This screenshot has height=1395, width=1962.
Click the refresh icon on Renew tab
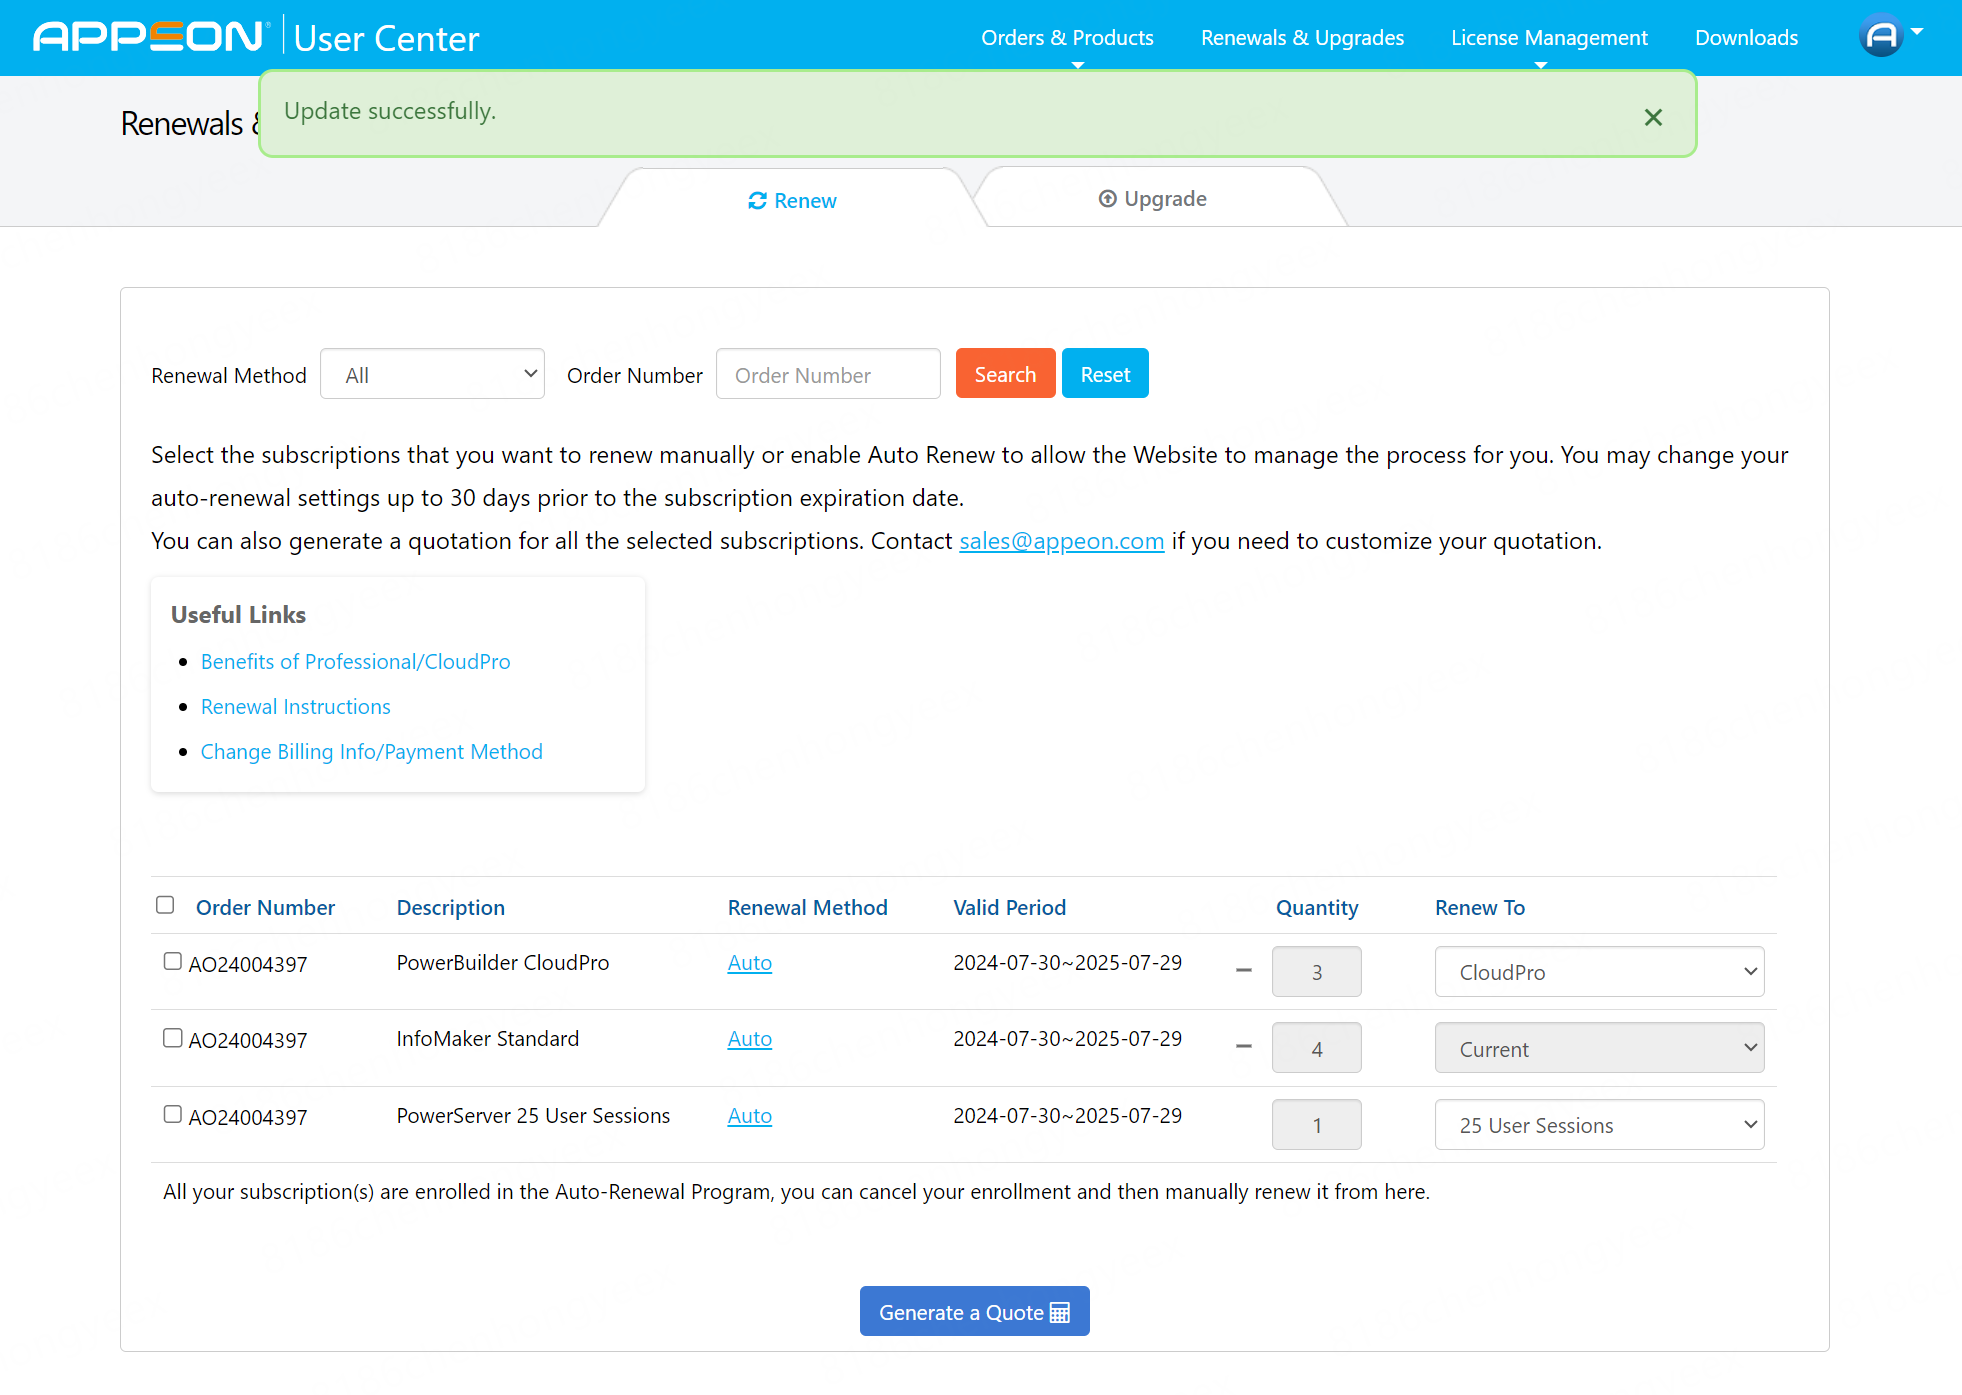(757, 201)
